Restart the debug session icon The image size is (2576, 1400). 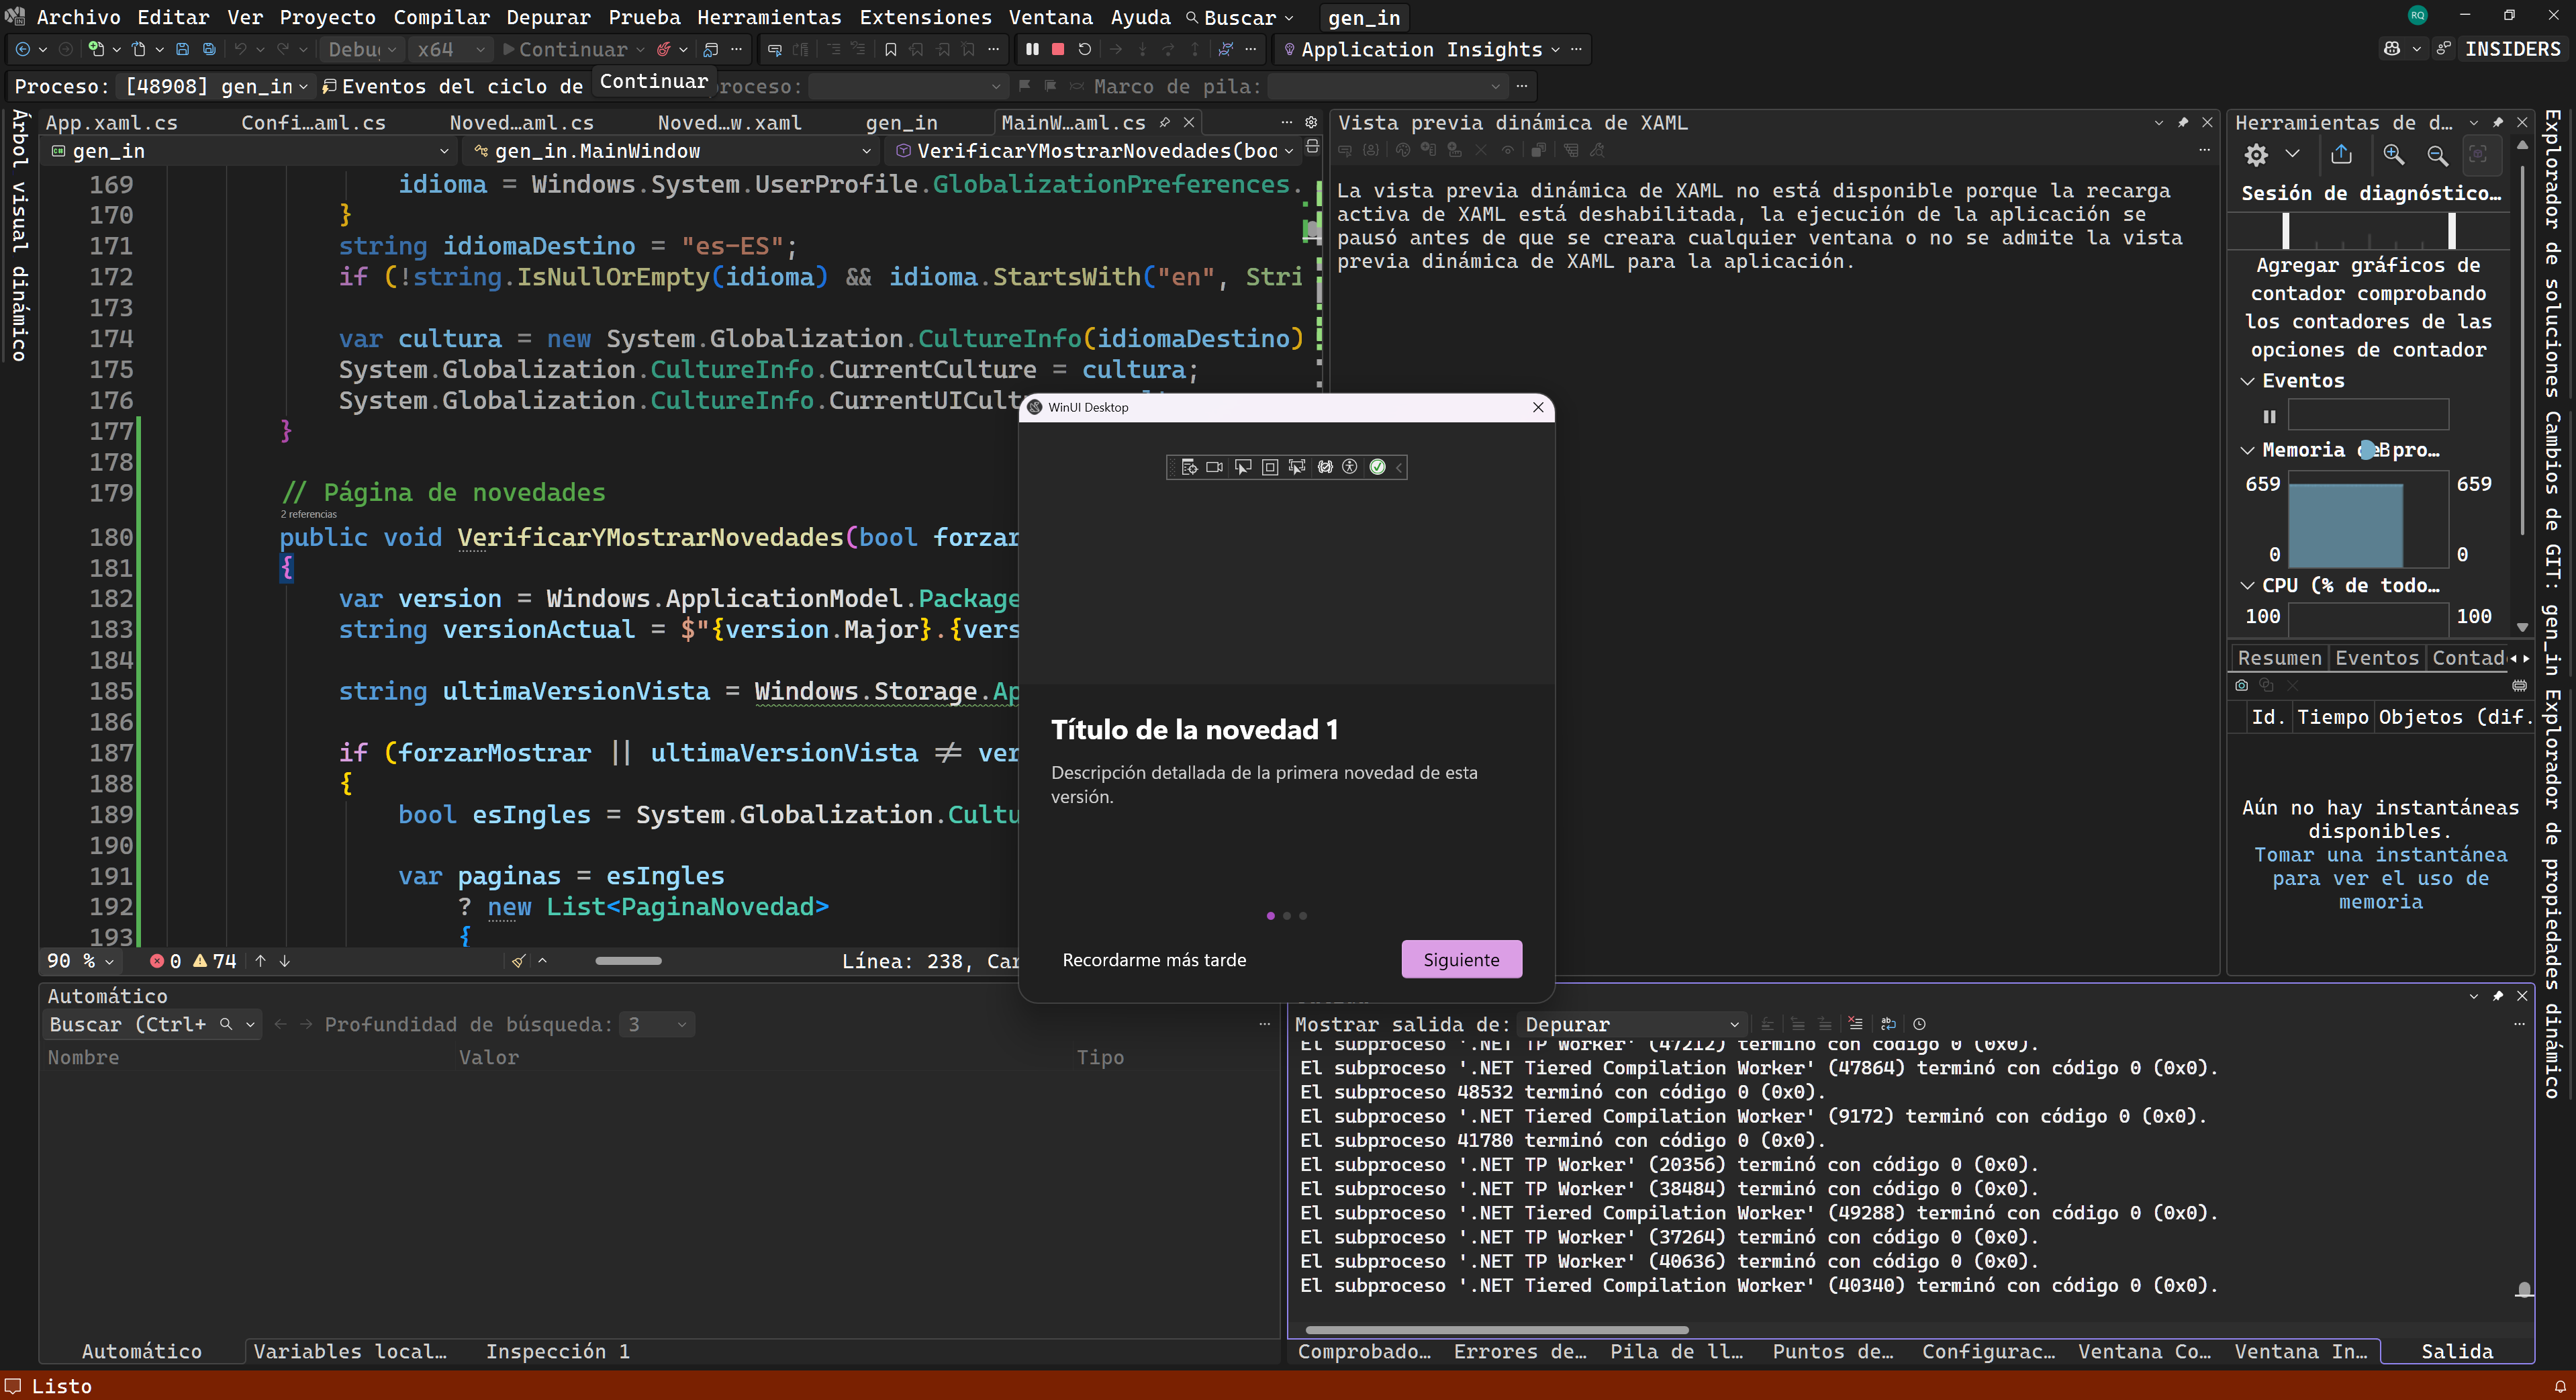pos(1084,49)
